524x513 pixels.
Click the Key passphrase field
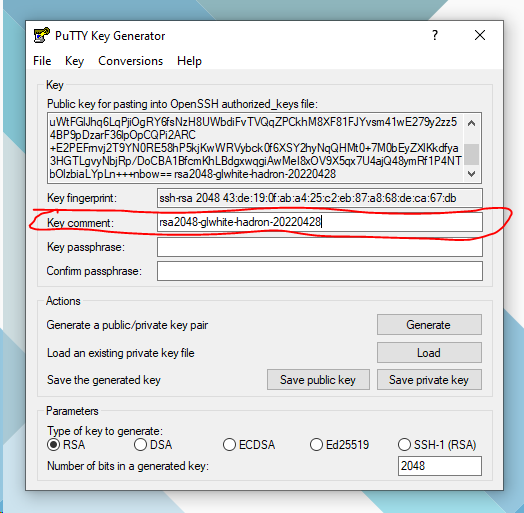[x=320, y=247]
